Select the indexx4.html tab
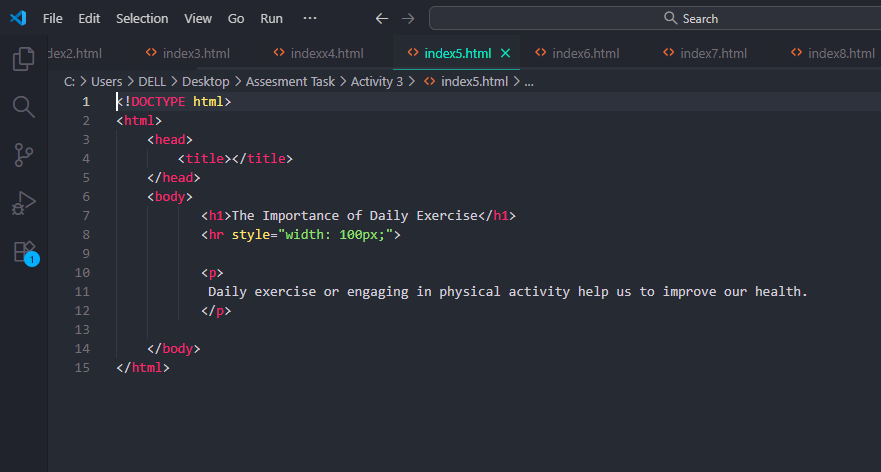 click(326, 53)
